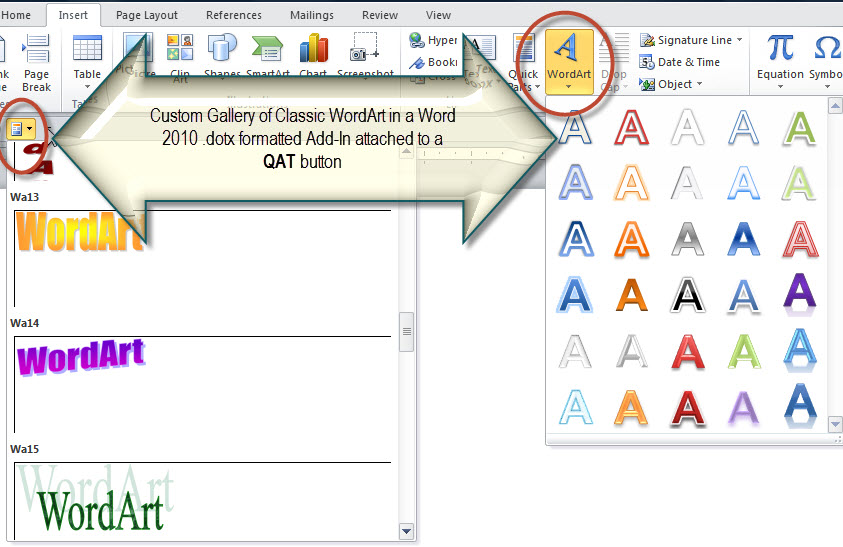This screenshot has height=547, width=843.
Task: Insert Date & Time
Action: 680,62
